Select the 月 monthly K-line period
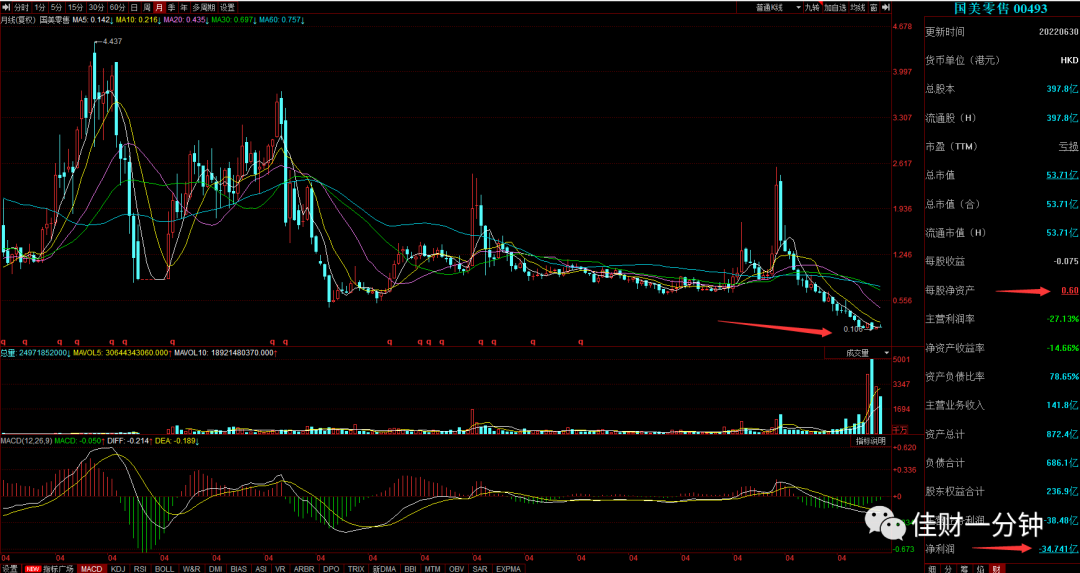 (x=159, y=7)
